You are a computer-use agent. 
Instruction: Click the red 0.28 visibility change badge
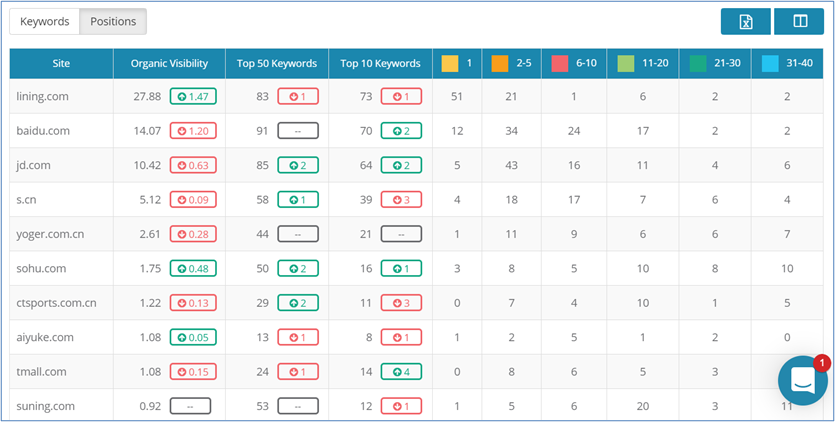pos(193,234)
